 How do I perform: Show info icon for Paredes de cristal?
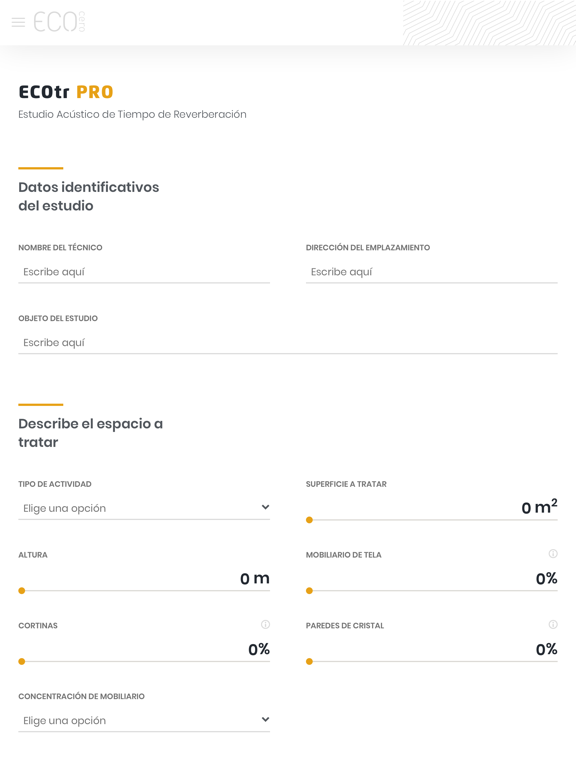tap(553, 624)
